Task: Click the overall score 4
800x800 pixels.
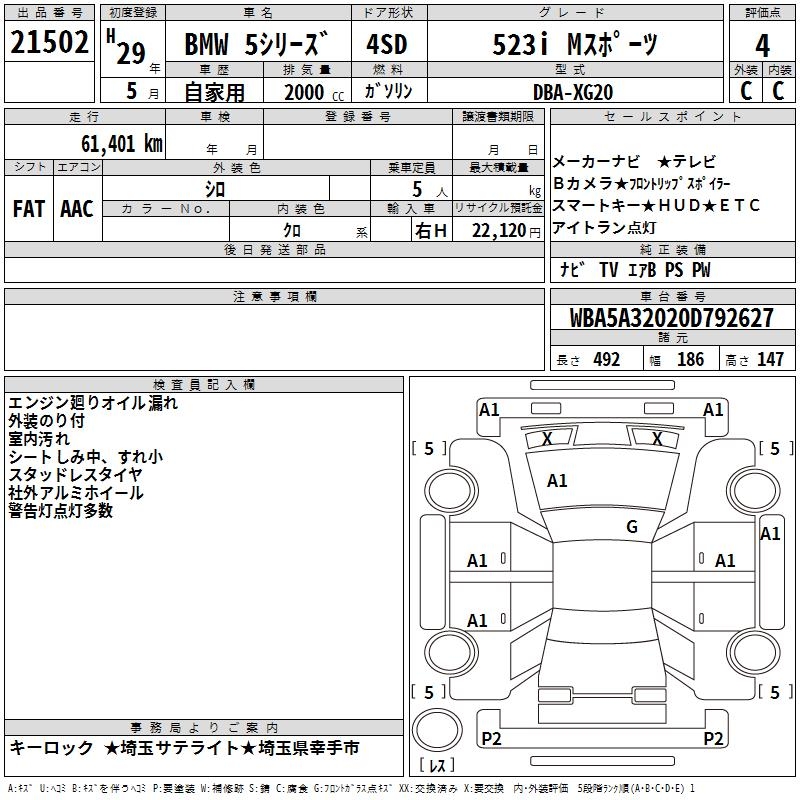Action: click(762, 45)
